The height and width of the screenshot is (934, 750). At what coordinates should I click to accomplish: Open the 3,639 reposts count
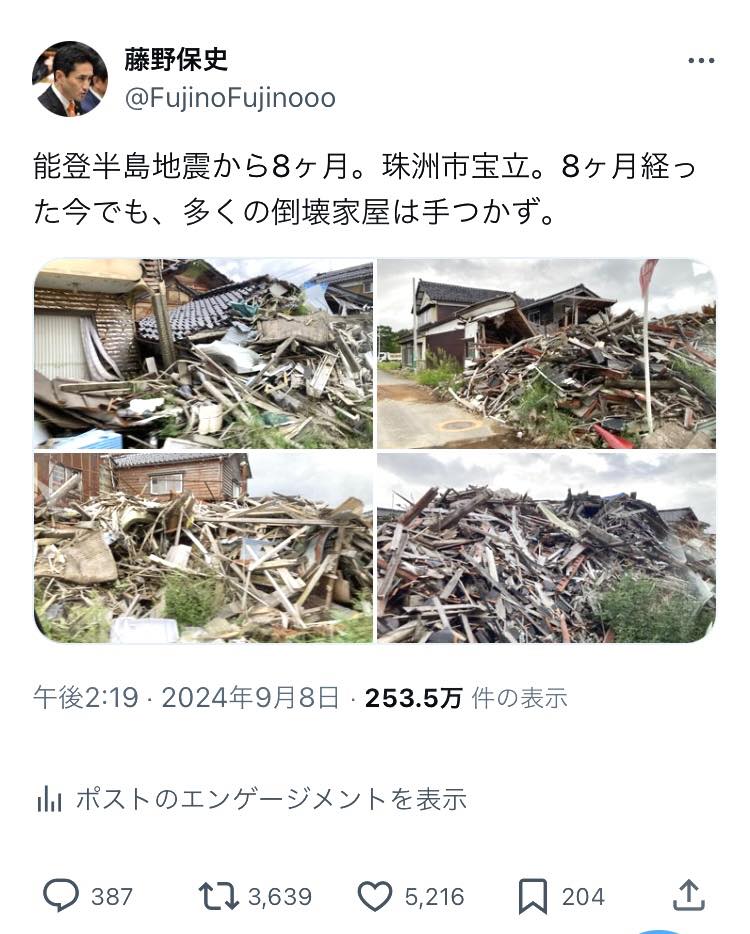point(280,896)
